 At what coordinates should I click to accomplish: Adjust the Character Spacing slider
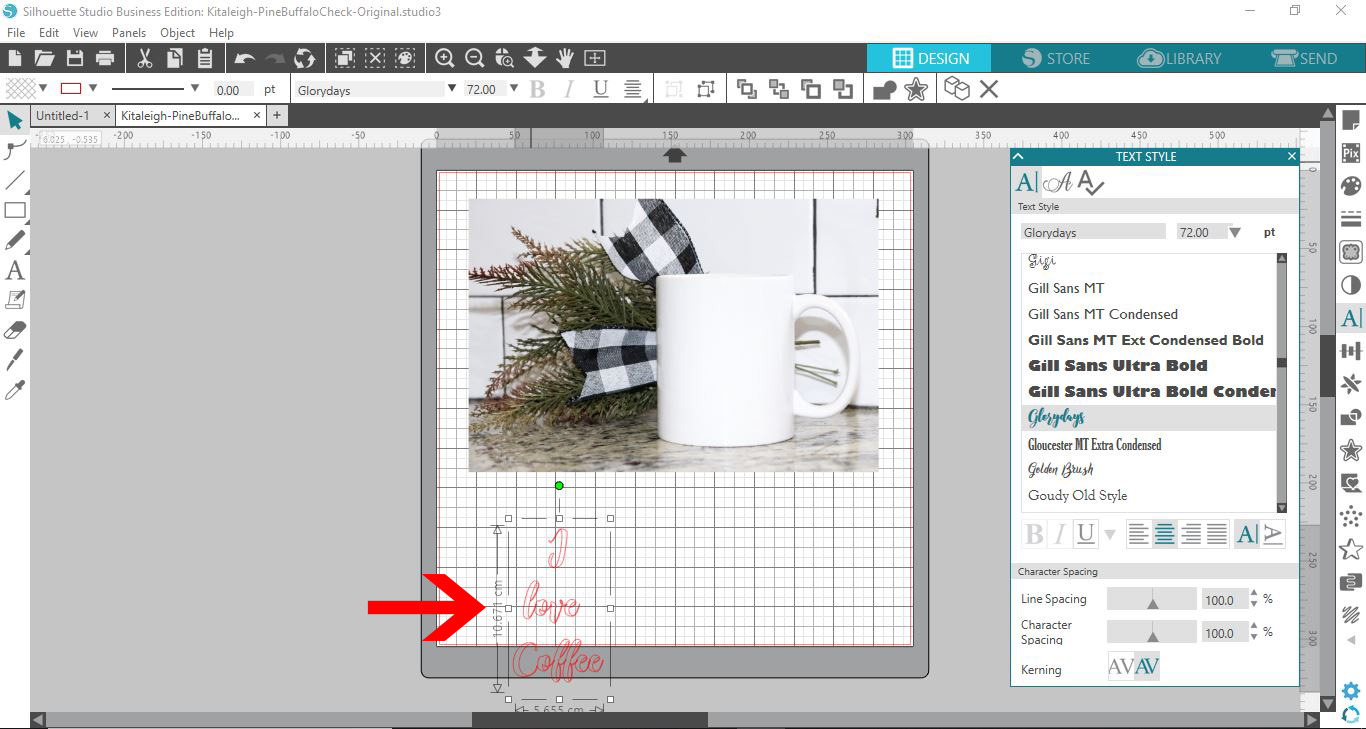(x=1152, y=632)
